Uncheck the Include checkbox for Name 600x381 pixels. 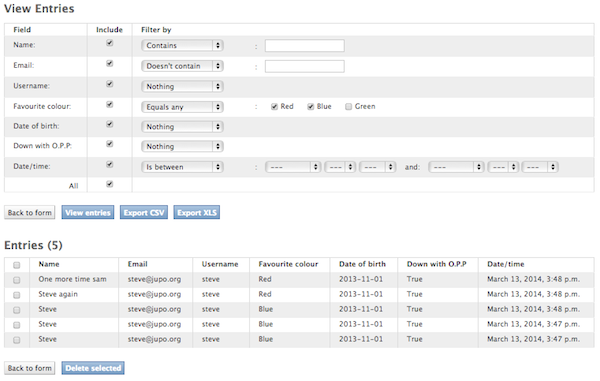[x=109, y=43]
